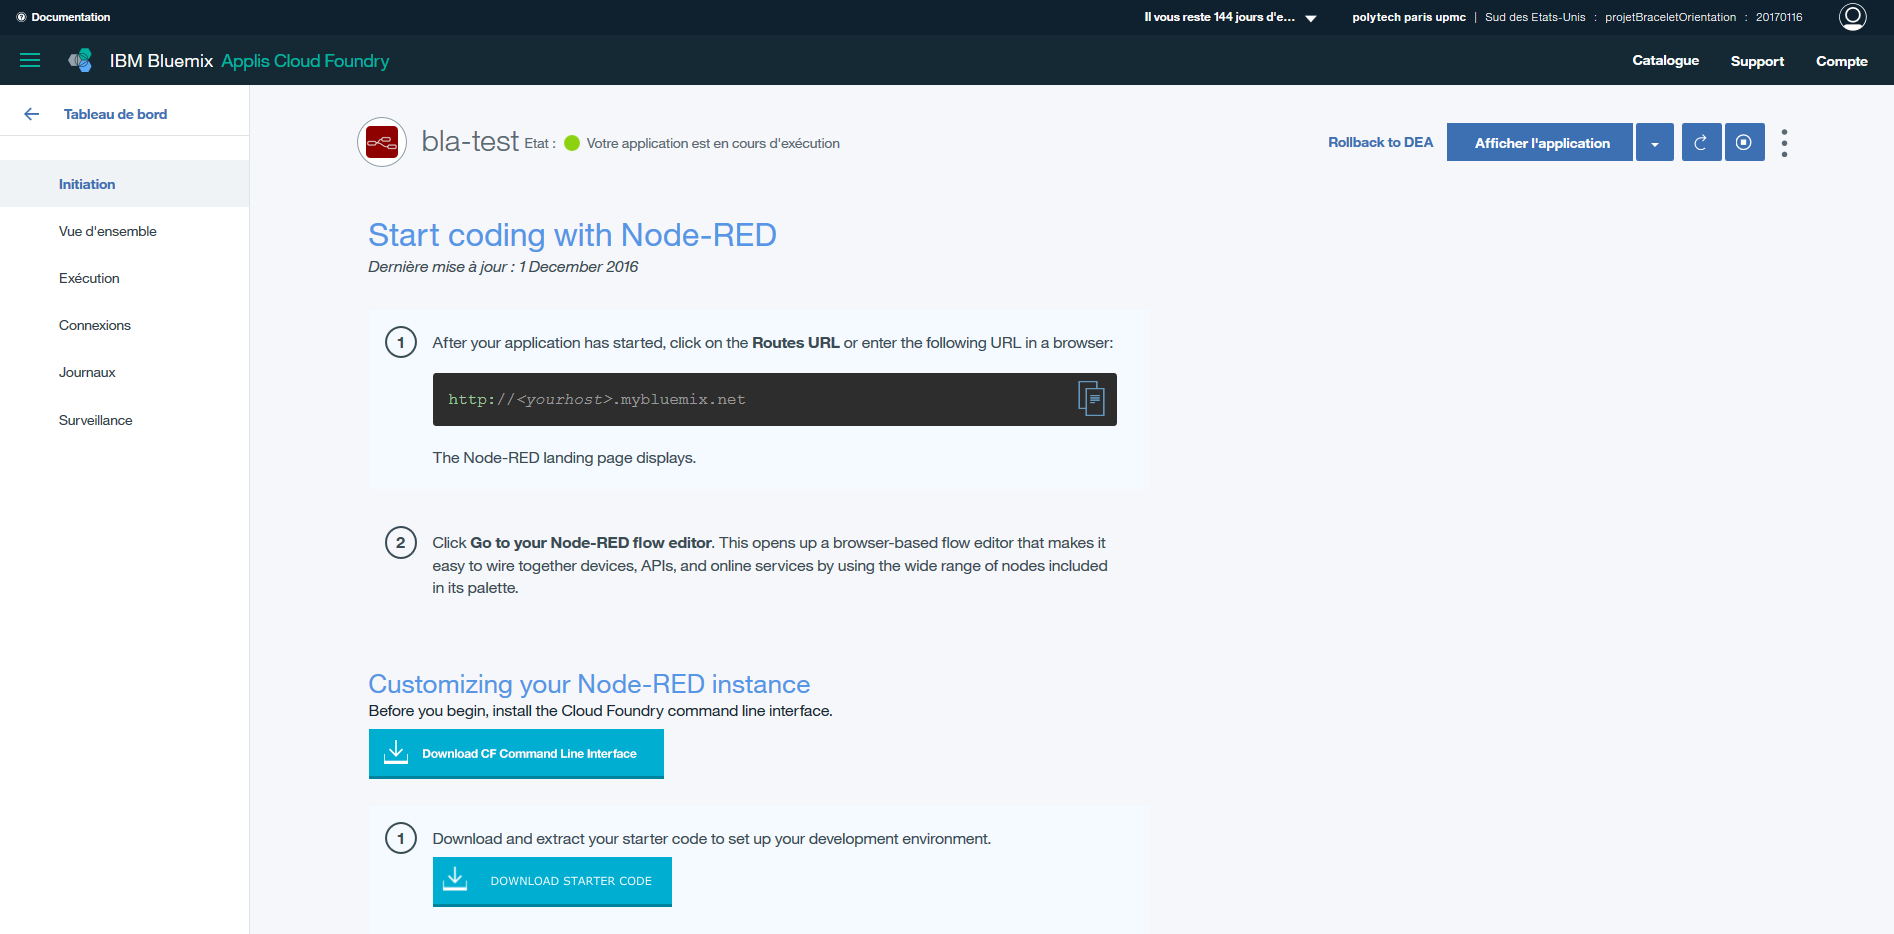The image size is (1894, 934).
Task: Open the three-dot more actions menu
Action: pos(1784,143)
